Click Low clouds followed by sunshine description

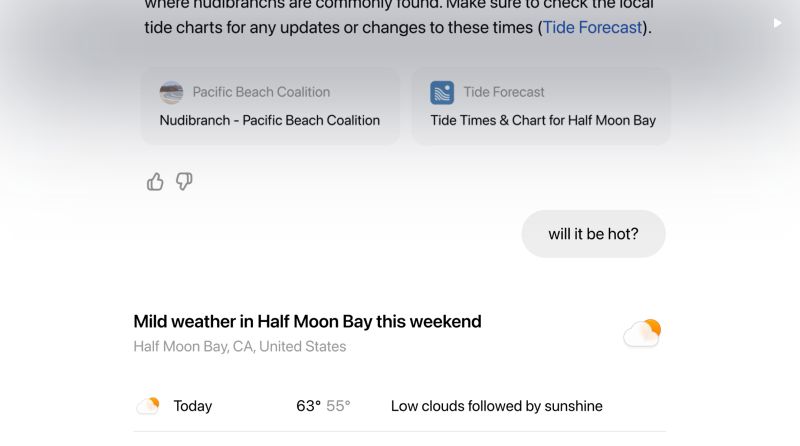[496, 406]
